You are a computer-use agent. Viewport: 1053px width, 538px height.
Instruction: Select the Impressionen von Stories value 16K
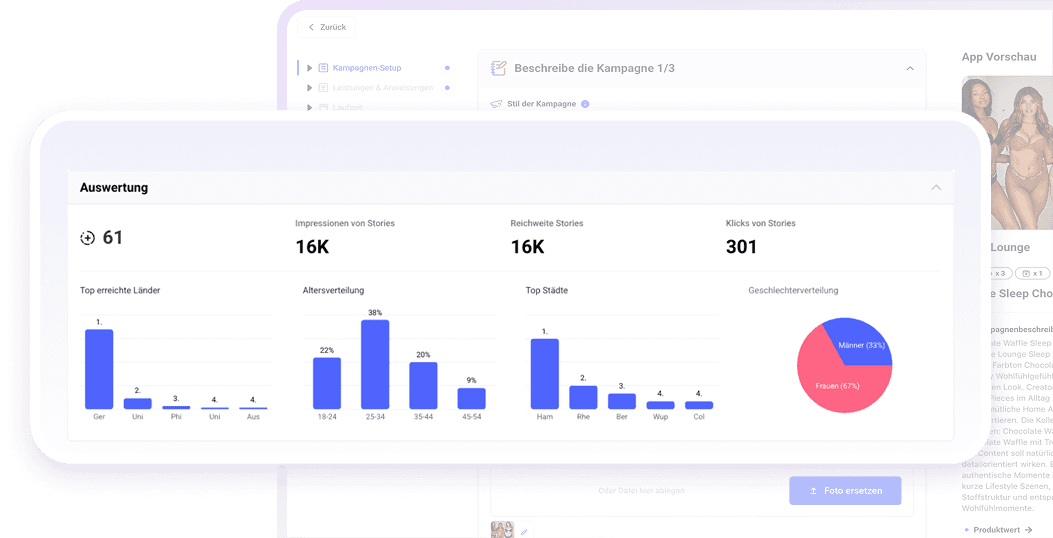click(x=312, y=247)
